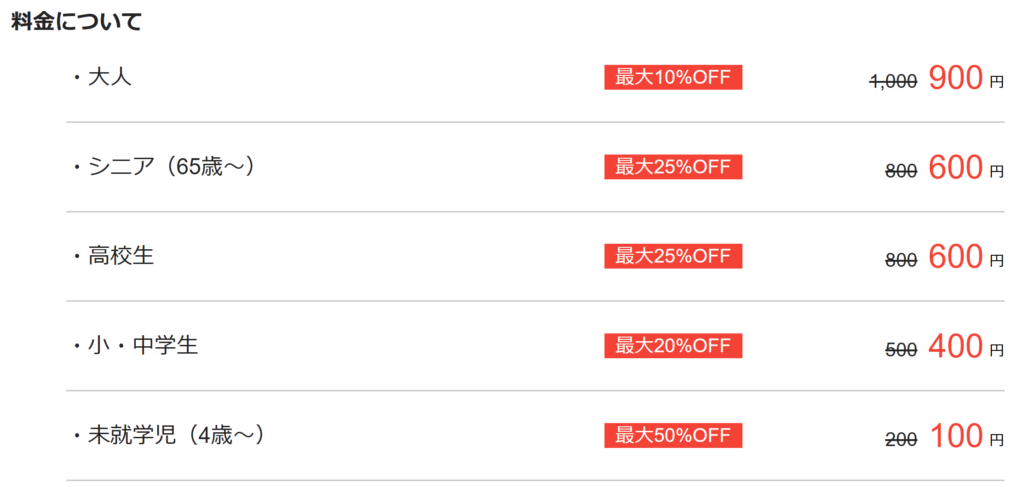The image size is (1024, 487).
Task: Click the 600 price in シニア row
Action: click(x=956, y=168)
